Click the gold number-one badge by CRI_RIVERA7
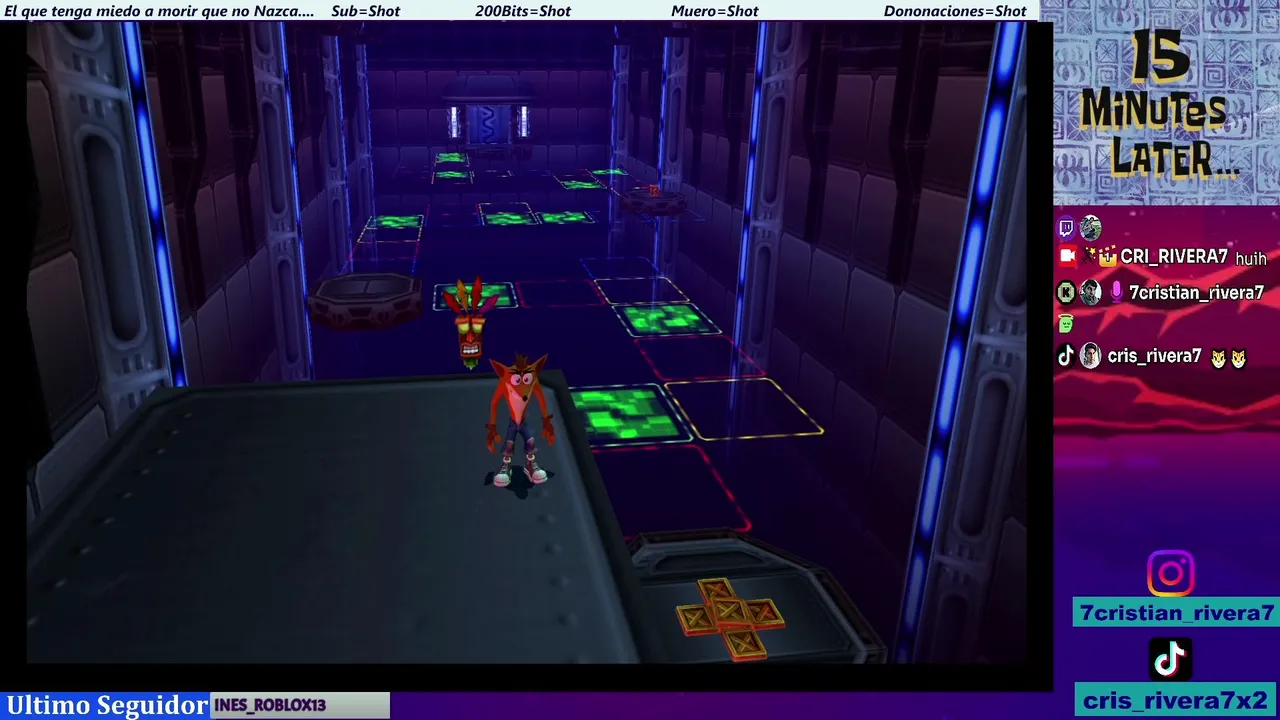Image resolution: width=1280 pixels, height=720 pixels. 1107,257
